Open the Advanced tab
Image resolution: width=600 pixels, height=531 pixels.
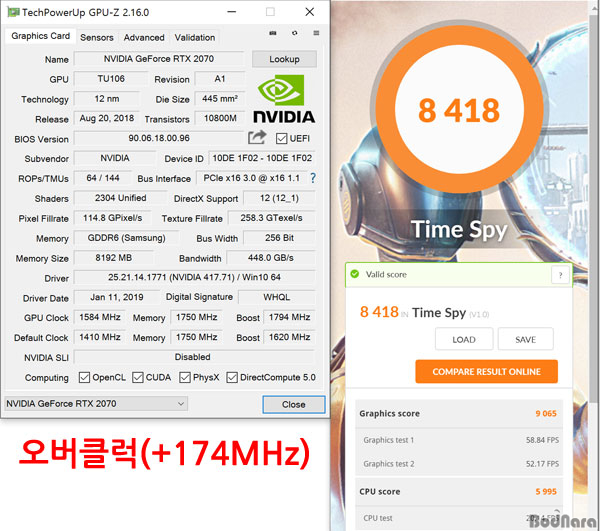click(144, 37)
